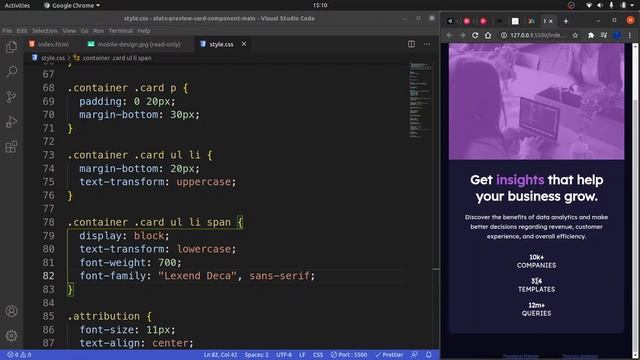
Task: Click the 12m+ QUERIES stat in Chrome
Action: (536, 309)
